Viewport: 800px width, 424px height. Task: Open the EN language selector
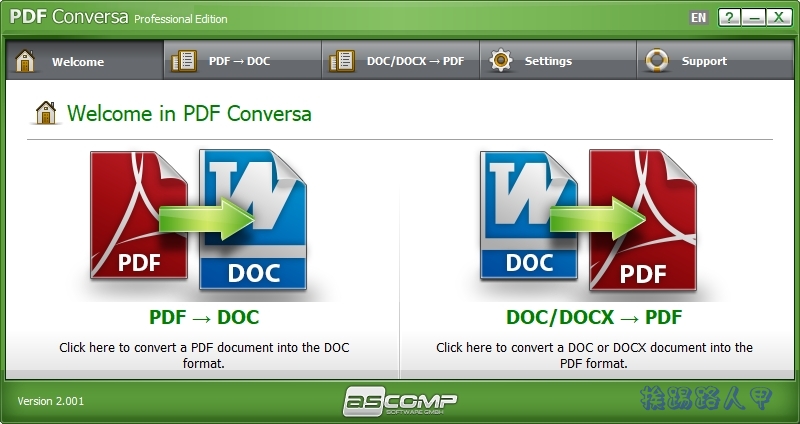699,18
